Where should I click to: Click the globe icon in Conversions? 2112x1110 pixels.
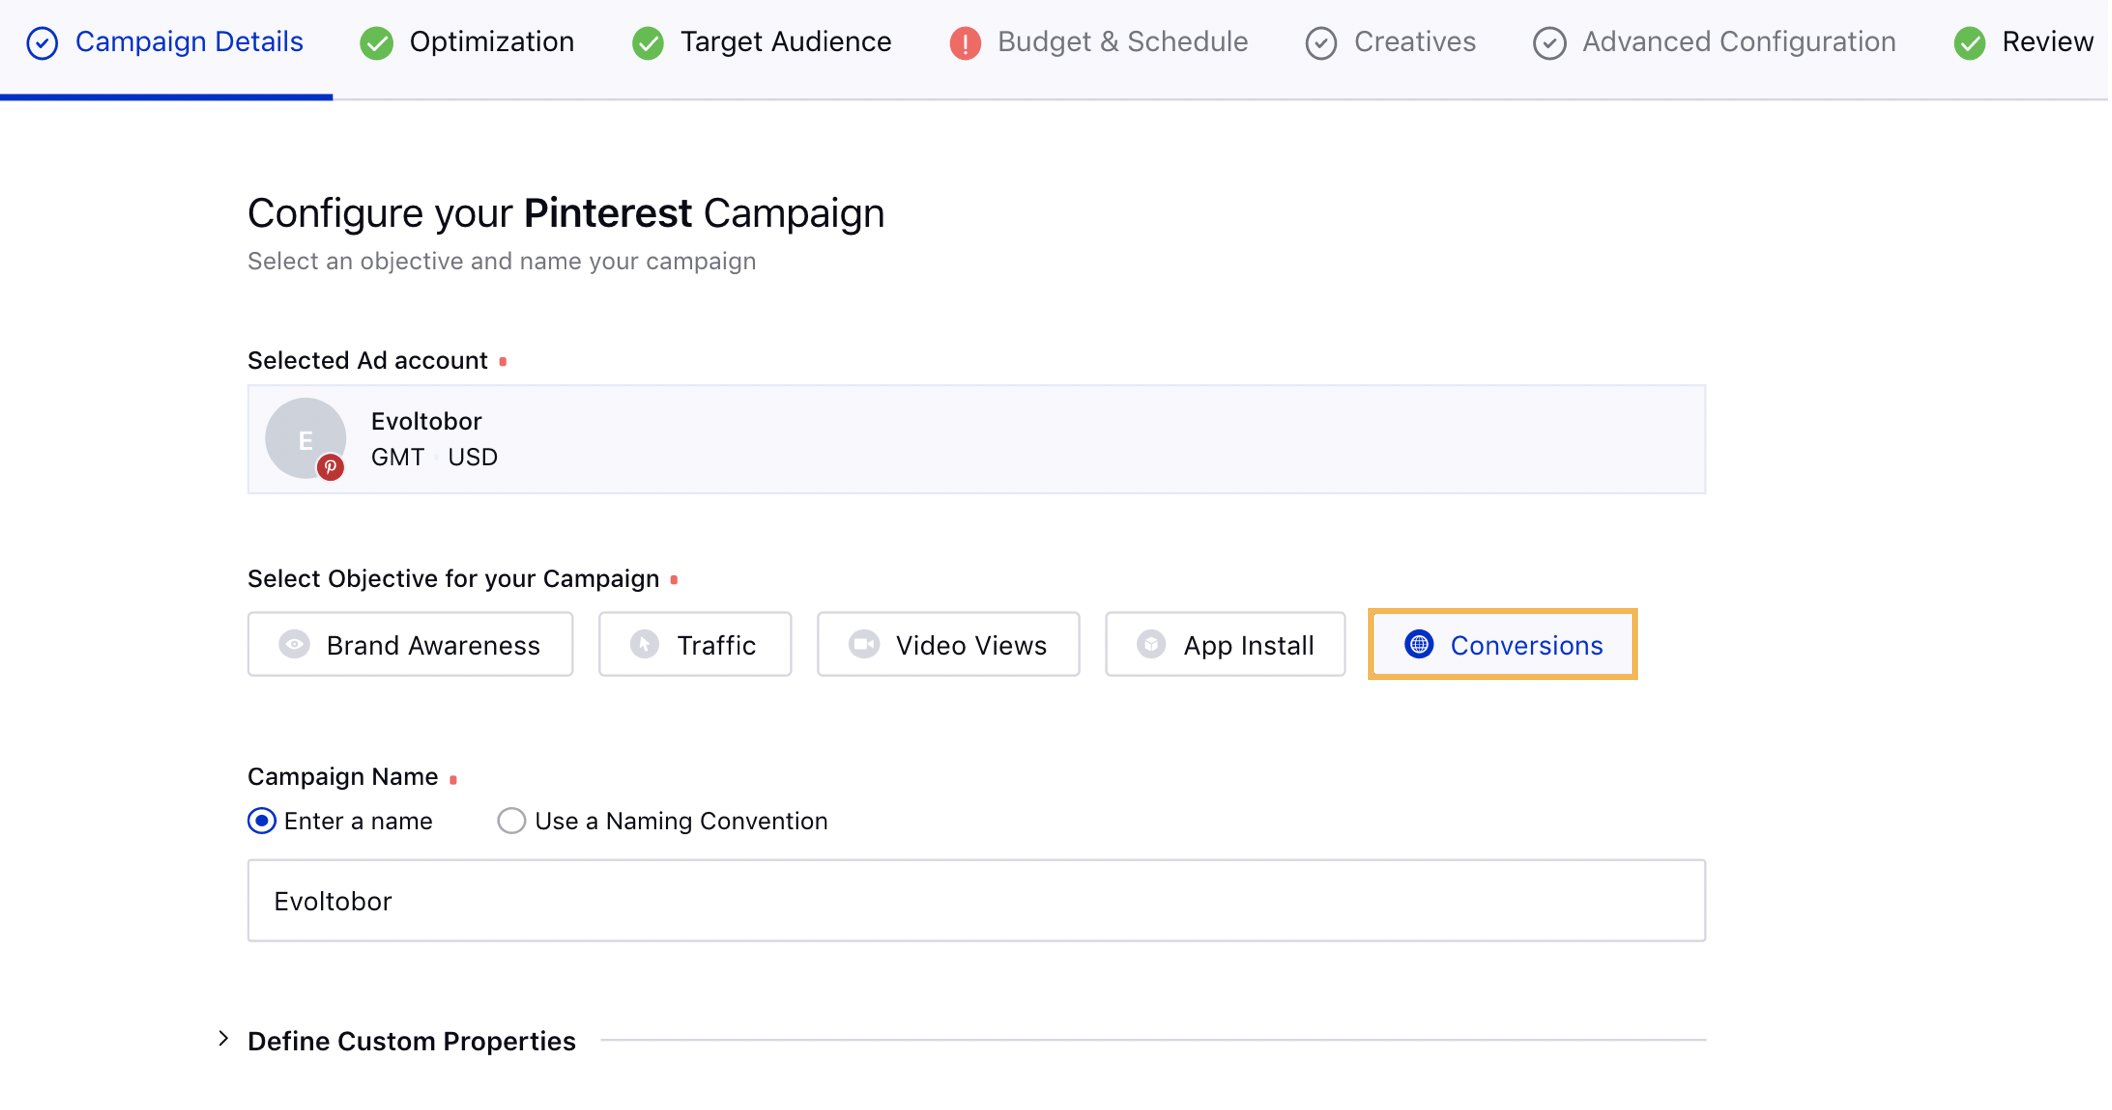click(x=1419, y=645)
